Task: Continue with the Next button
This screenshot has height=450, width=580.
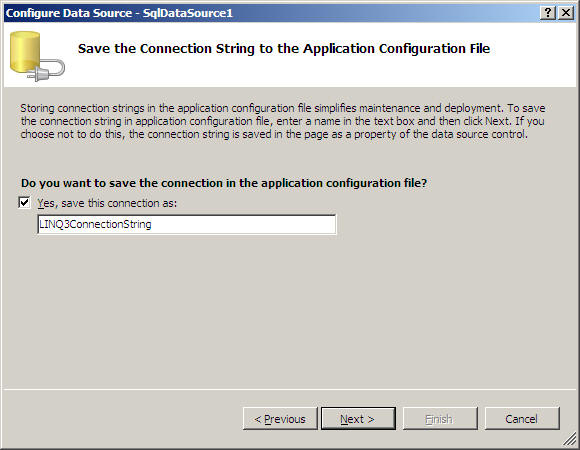Action: coord(358,419)
